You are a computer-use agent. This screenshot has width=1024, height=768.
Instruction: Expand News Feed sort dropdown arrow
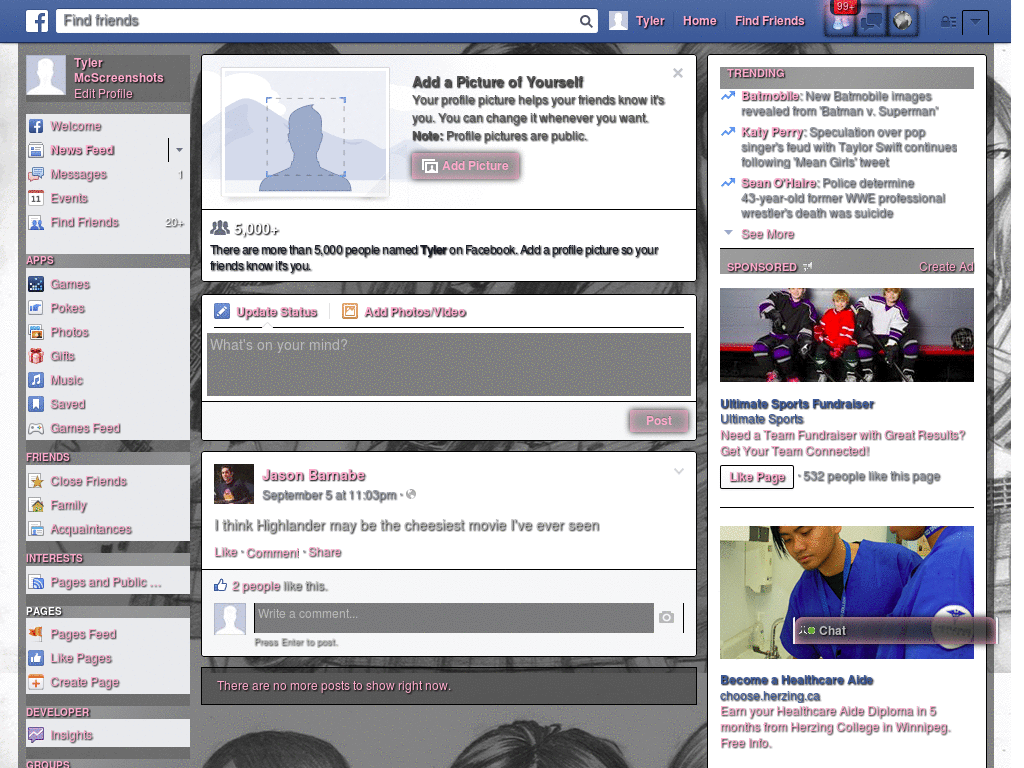[179, 150]
